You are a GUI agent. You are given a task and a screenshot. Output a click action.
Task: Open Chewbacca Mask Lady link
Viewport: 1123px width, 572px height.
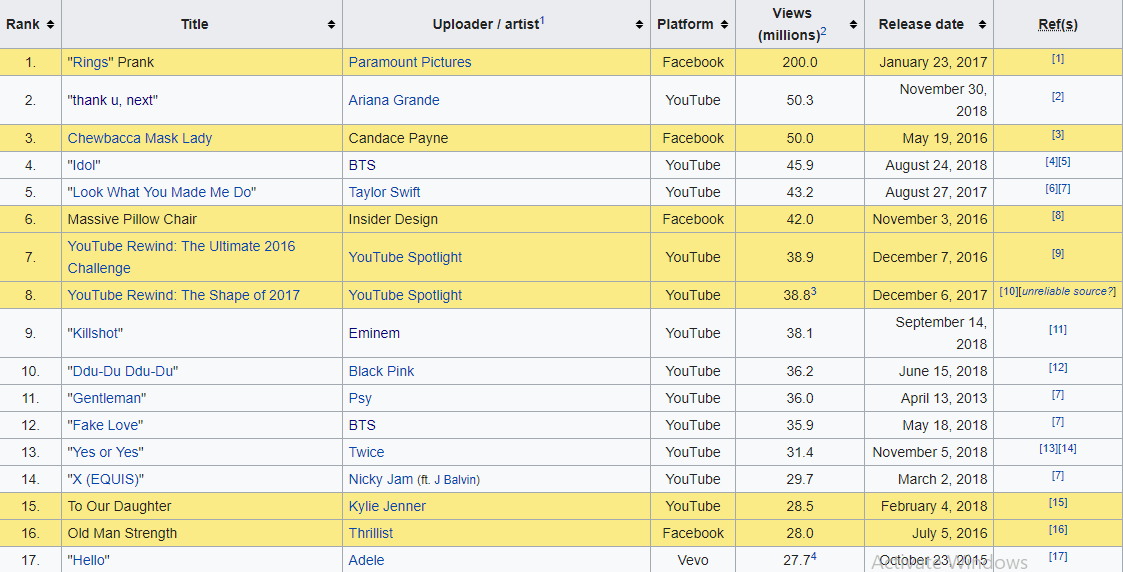pos(140,138)
